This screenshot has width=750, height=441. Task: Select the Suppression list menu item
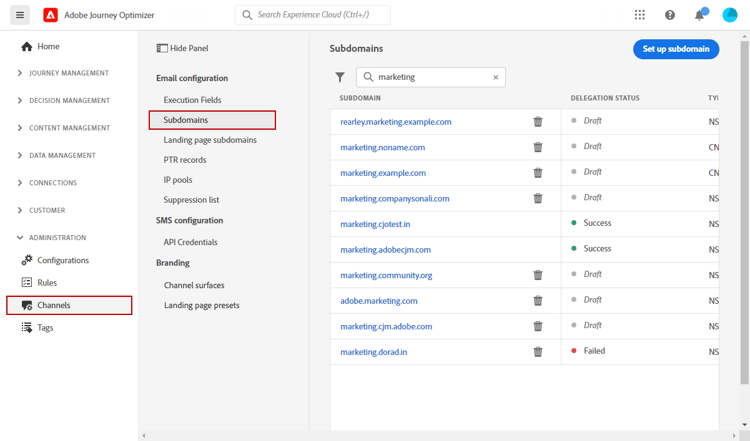coord(191,200)
